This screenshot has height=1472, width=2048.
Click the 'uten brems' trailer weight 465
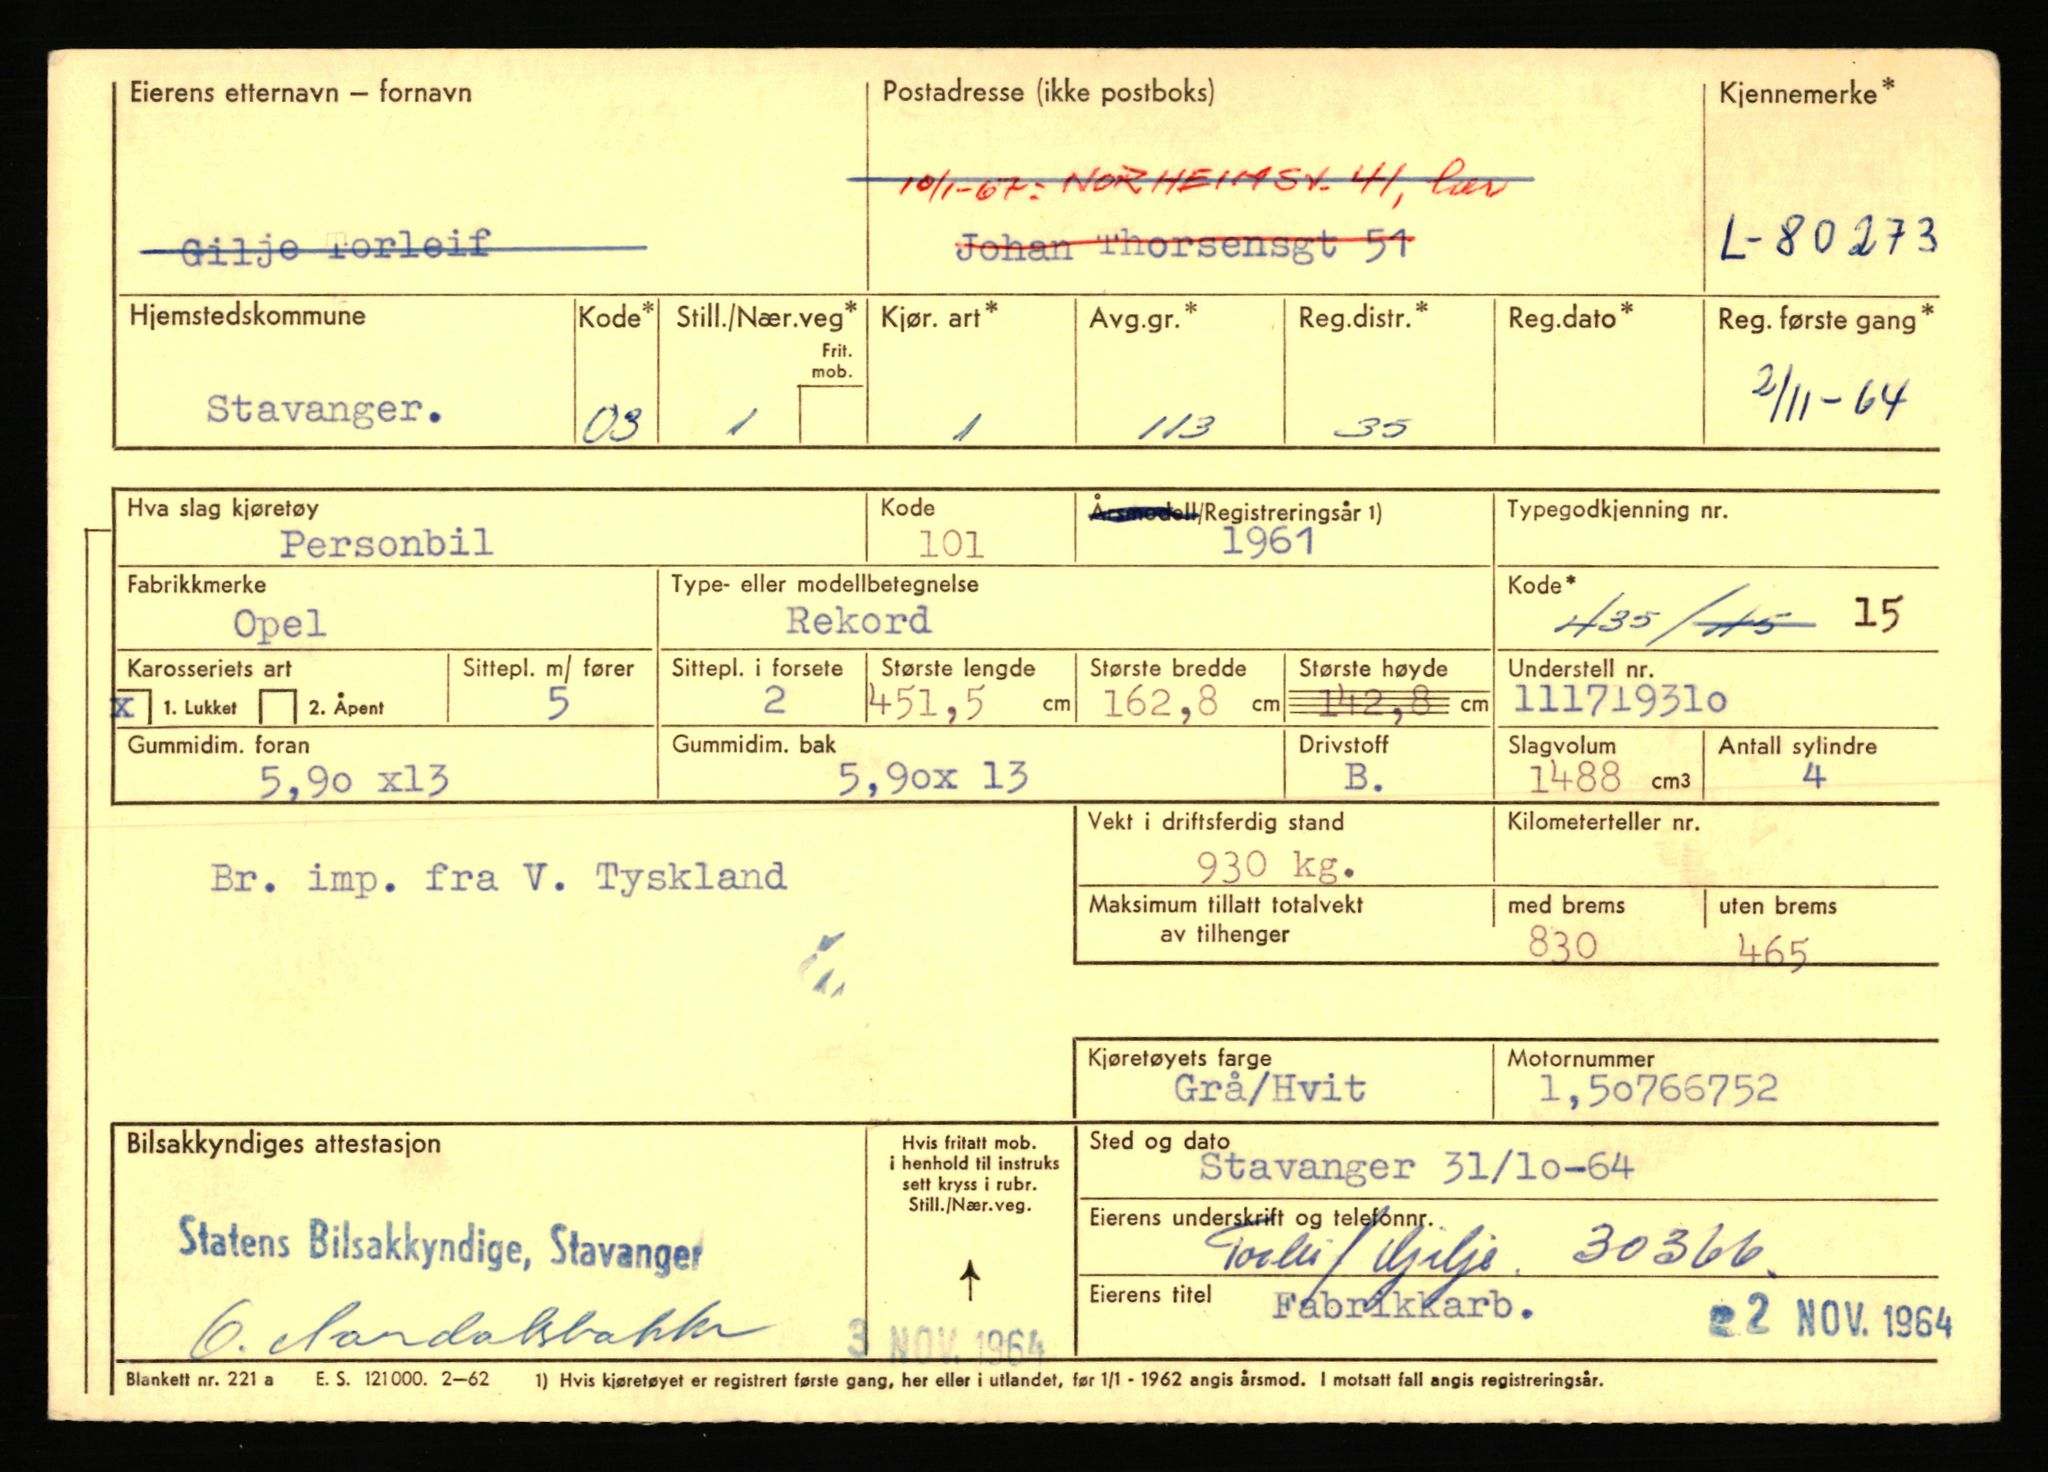pyautogui.click(x=1772, y=950)
